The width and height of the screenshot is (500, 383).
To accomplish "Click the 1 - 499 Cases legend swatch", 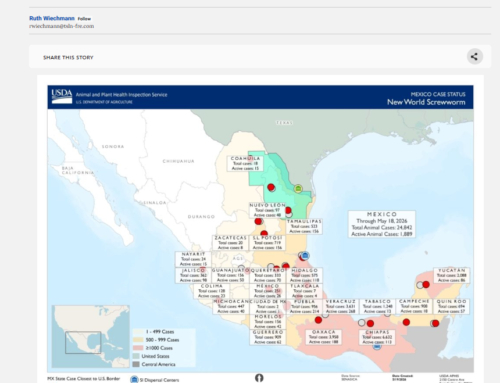I will pos(138,332).
